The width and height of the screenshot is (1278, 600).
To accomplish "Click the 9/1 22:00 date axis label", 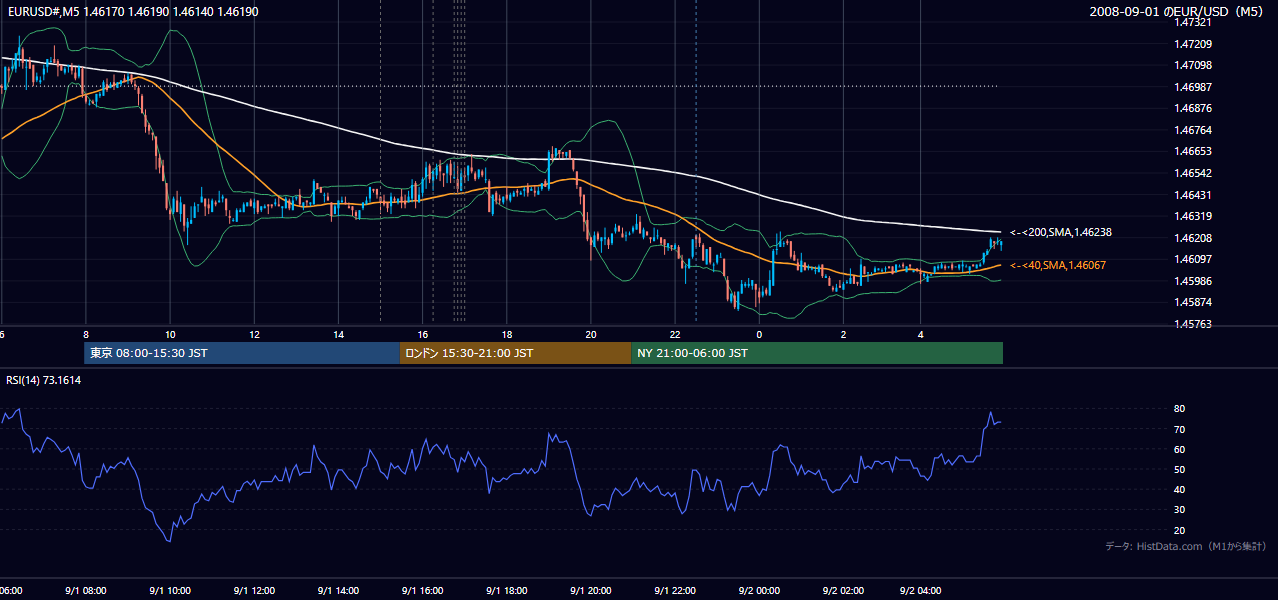I will [x=675, y=590].
